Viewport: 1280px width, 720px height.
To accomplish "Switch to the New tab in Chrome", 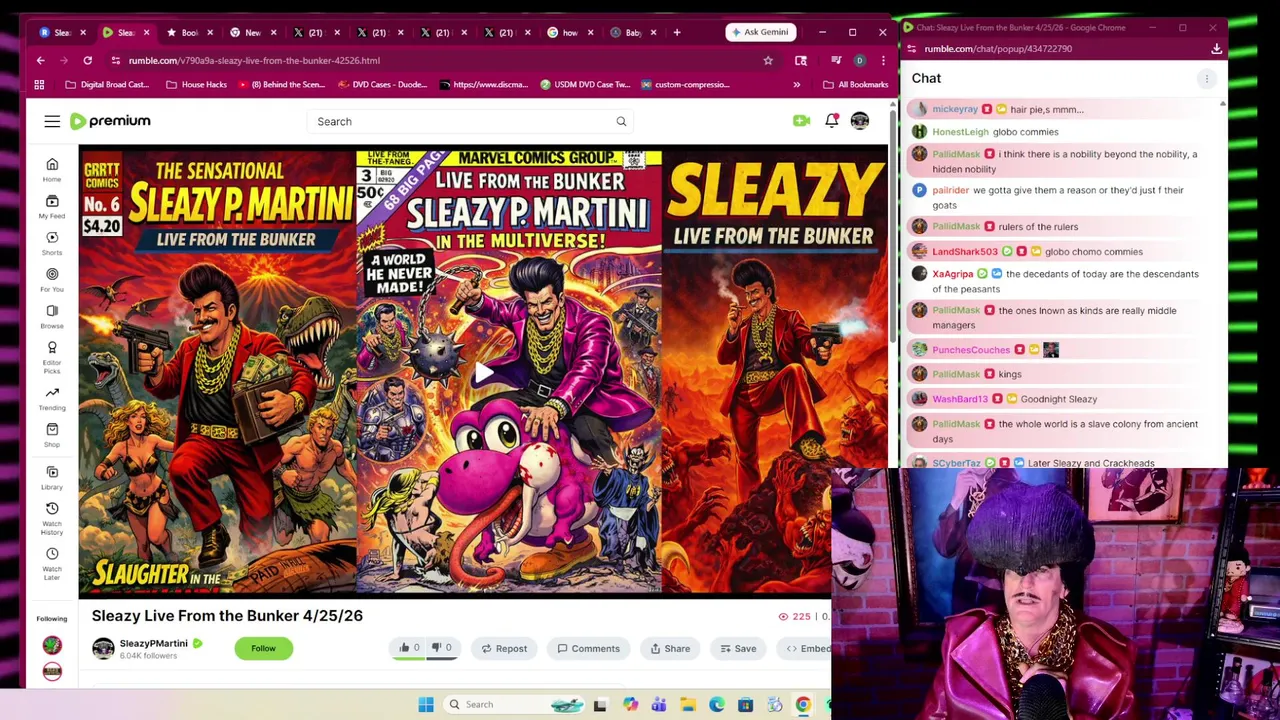I will pyautogui.click(x=253, y=32).
